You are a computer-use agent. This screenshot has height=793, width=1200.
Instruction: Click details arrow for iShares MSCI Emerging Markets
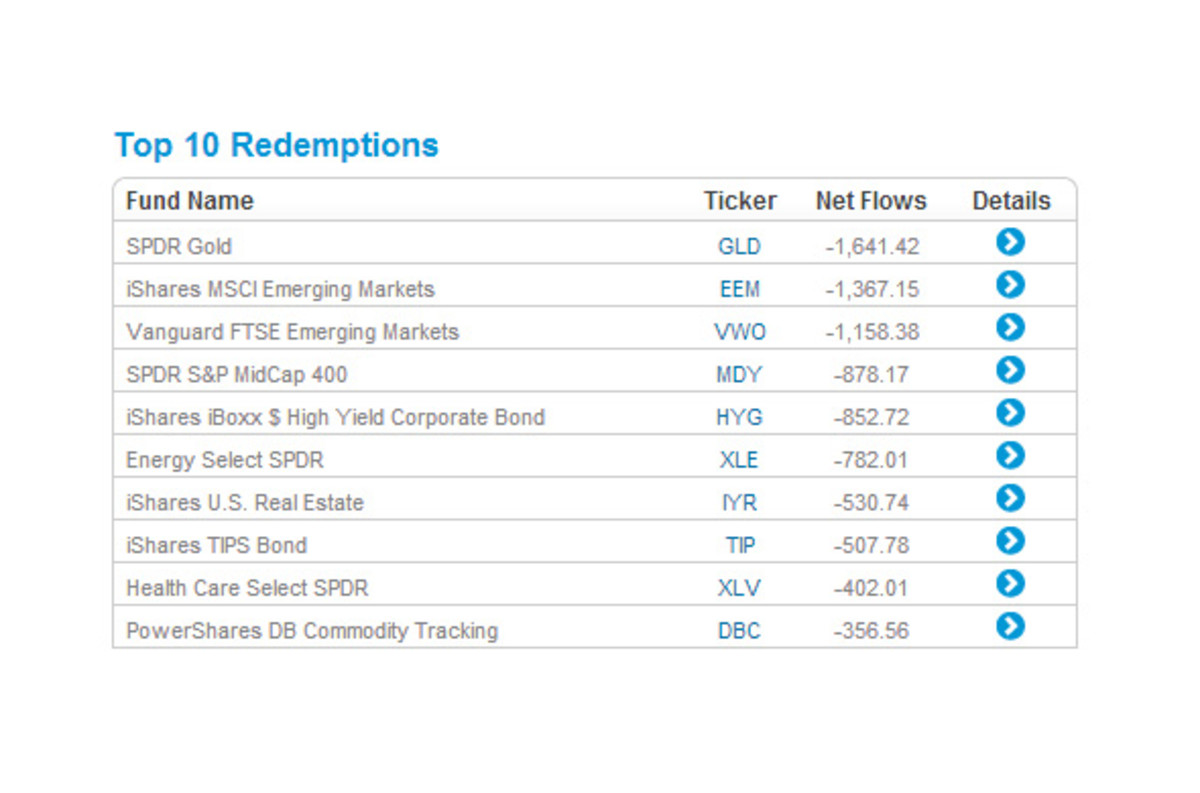1010,285
